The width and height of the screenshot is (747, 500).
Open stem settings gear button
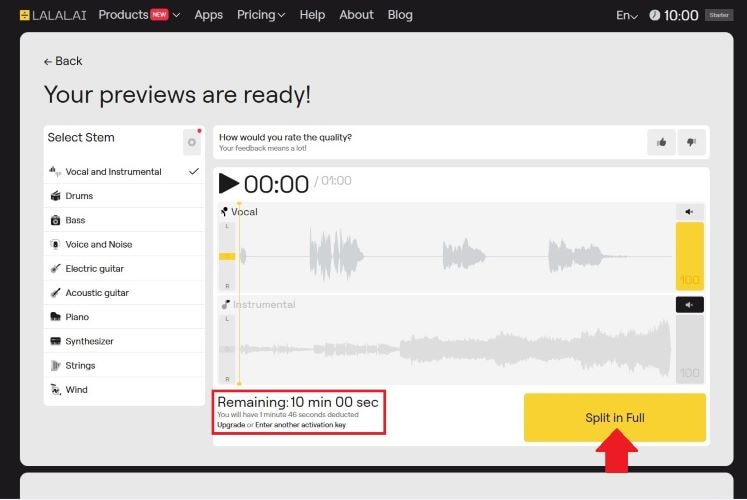coord(192,142)
